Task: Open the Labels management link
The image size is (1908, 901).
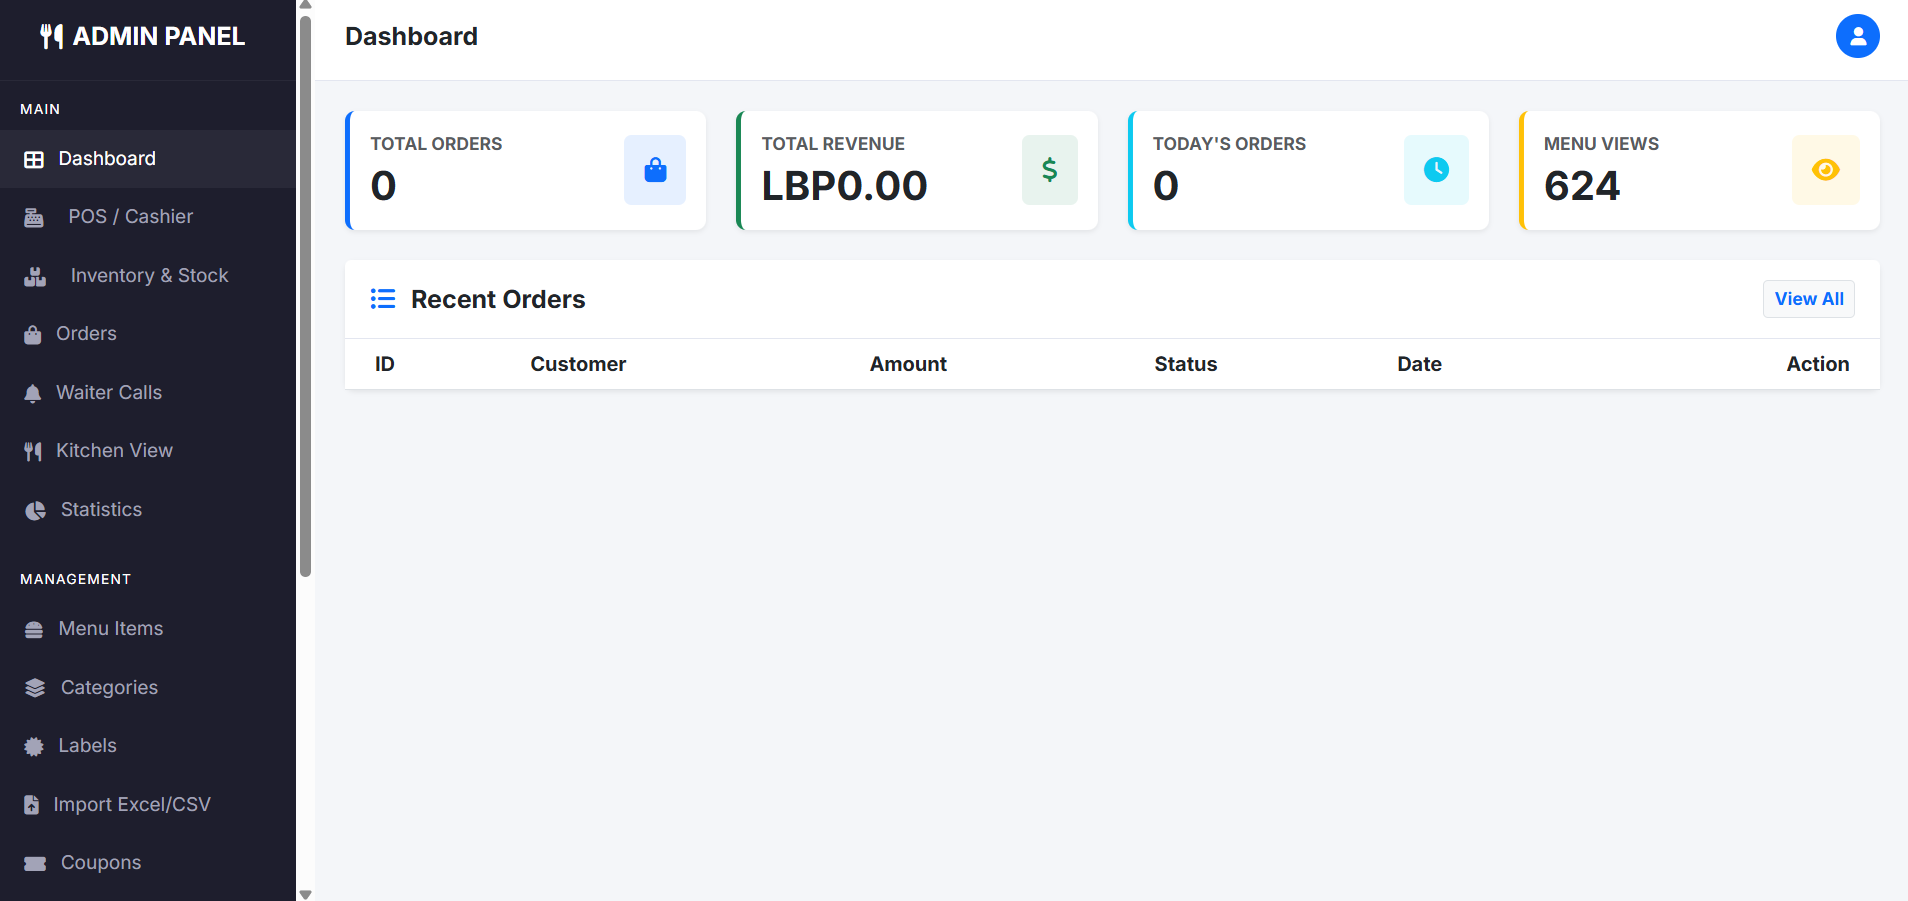Action: (87, 746)
